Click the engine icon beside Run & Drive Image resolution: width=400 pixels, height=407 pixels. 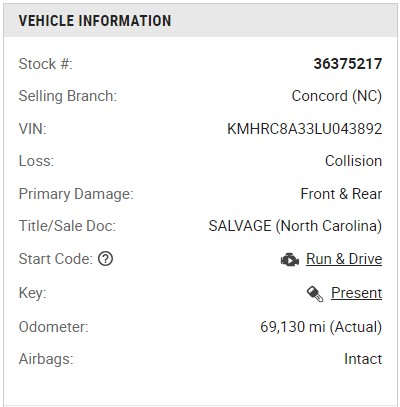290,259
